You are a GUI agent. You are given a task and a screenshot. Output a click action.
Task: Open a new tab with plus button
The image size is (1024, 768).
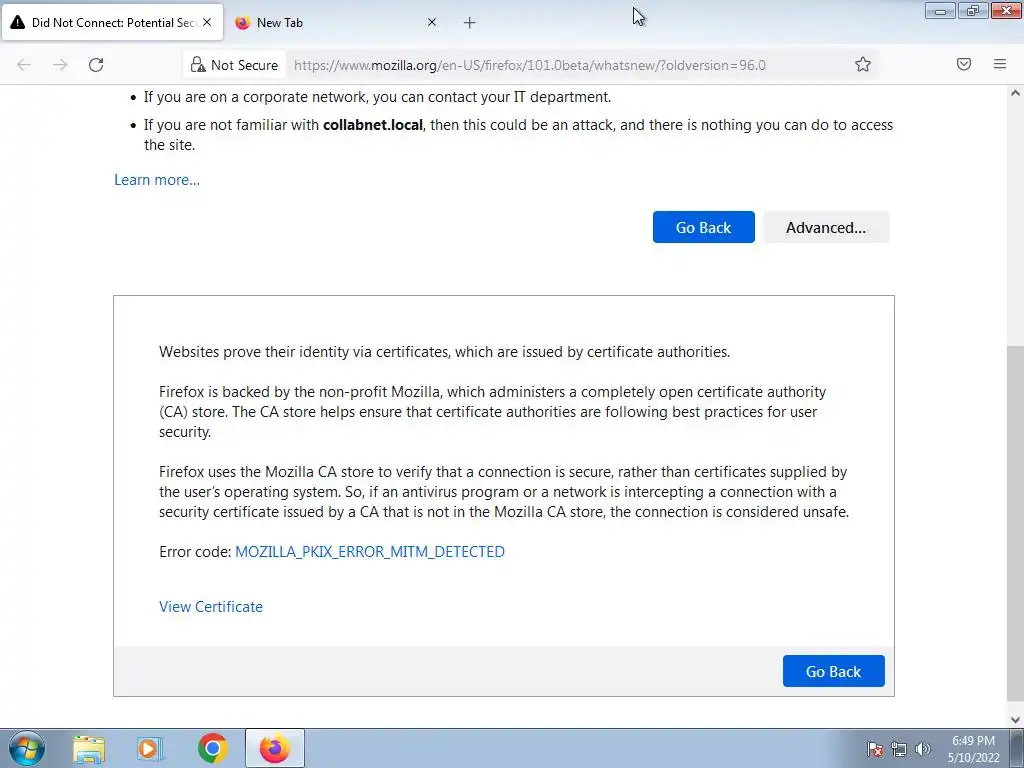470,23
